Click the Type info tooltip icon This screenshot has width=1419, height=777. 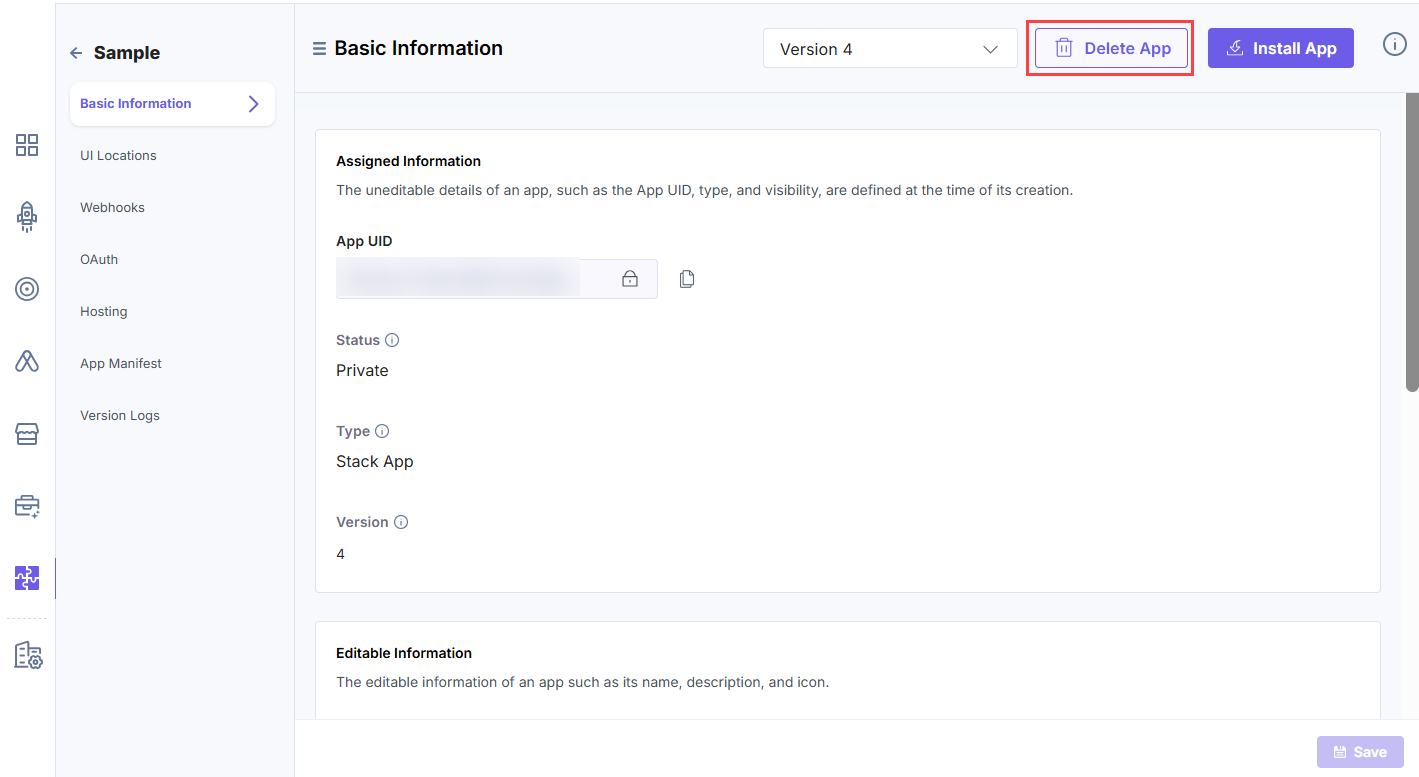tap(382, 431)
